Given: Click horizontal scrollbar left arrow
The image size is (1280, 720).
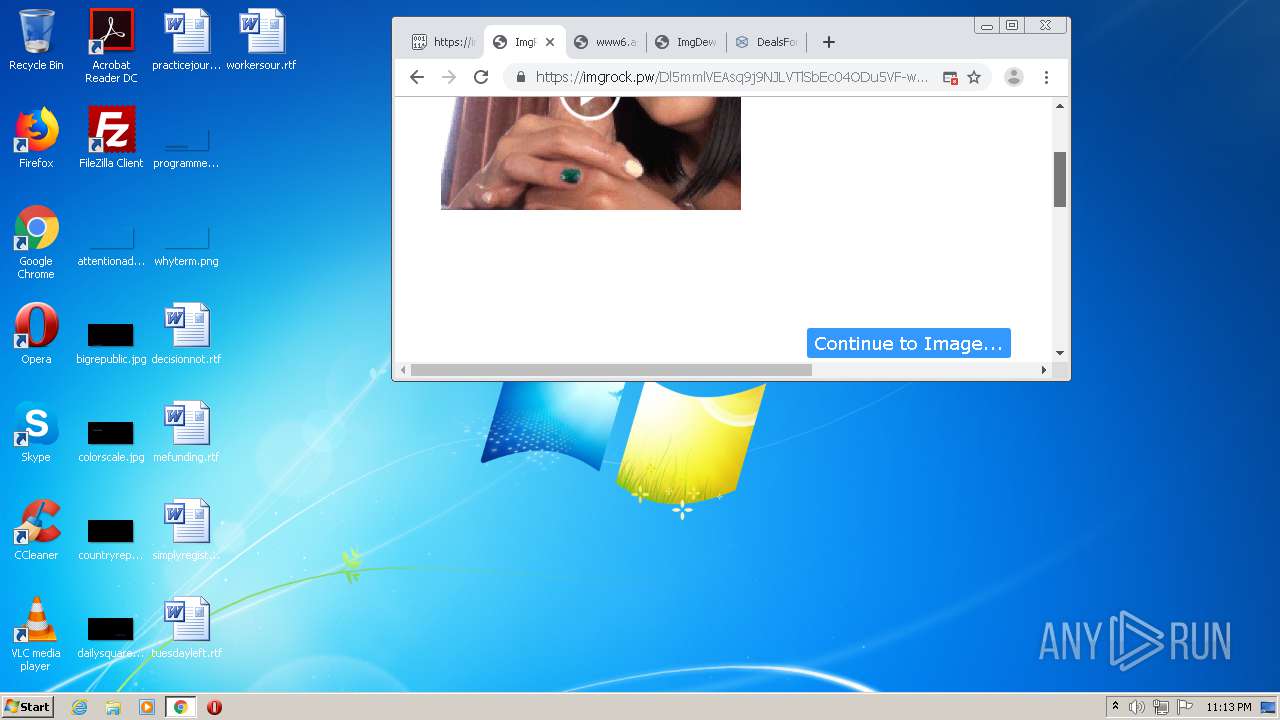Looking at the screenshot, I should coord(404,370).
